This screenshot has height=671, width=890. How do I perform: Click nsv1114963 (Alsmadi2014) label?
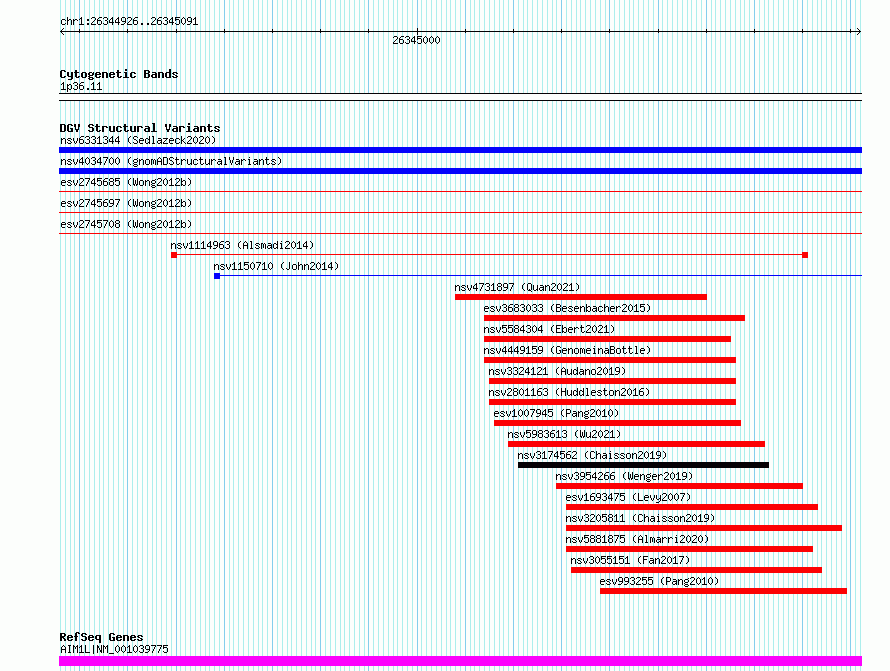click(242, 245)
